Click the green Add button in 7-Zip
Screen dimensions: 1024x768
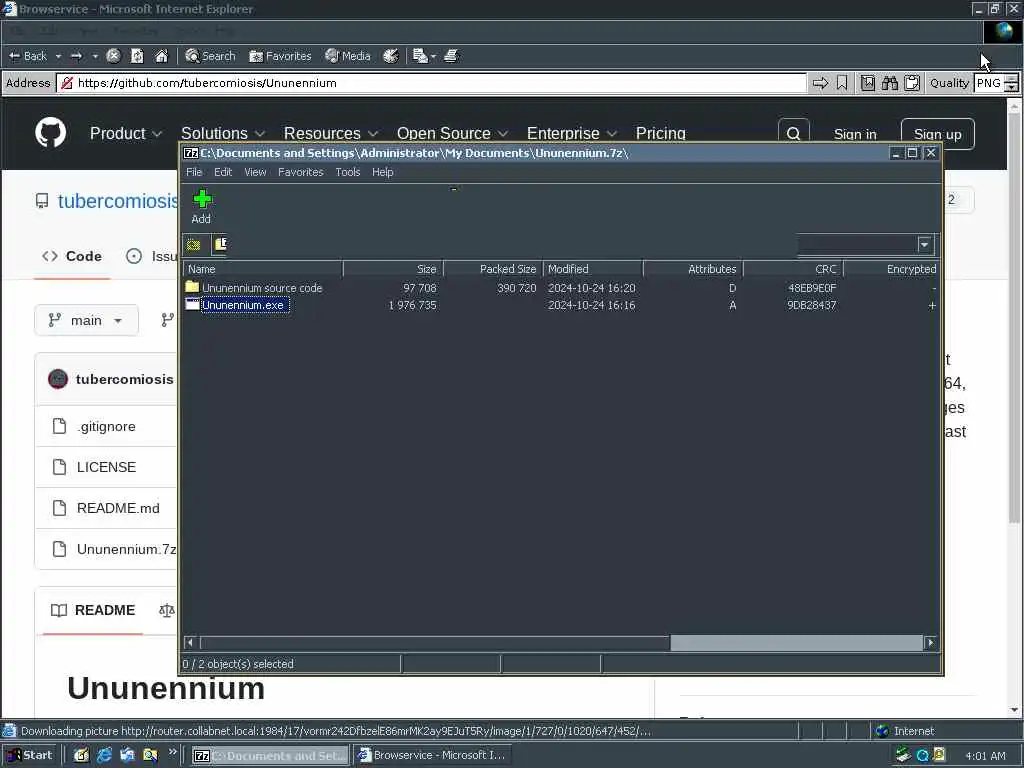pyautogui.click(x=202, y=206)
